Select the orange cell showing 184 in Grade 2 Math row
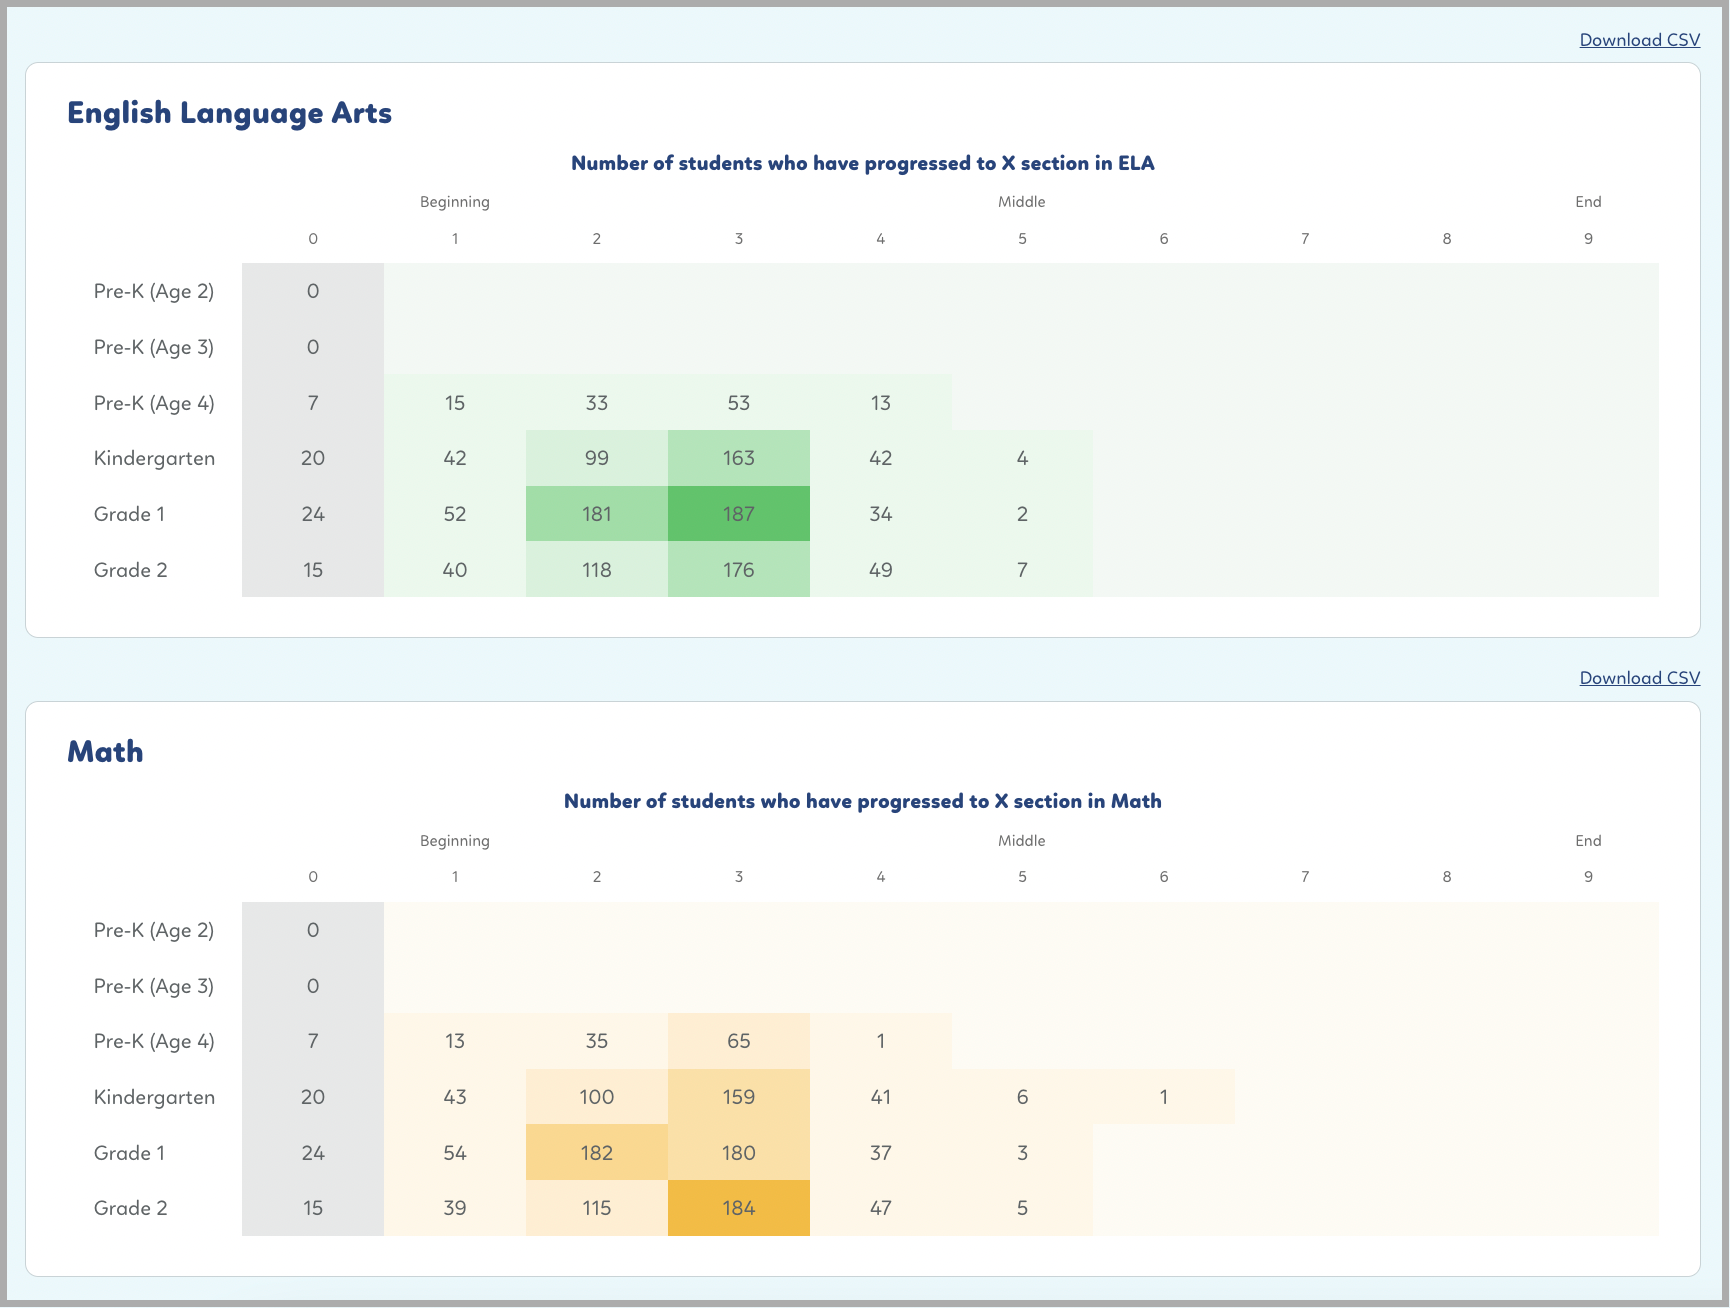1730x1308 pixels. [738, 1207]
